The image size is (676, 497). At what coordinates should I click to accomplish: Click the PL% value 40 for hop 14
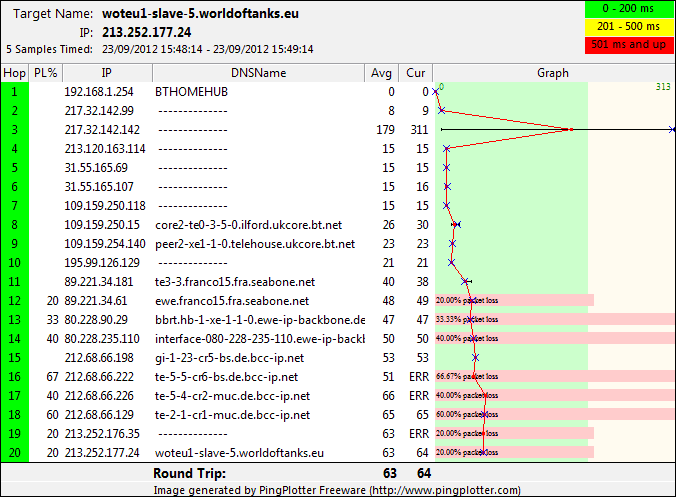pyautogui.click(x=53, y=339)
